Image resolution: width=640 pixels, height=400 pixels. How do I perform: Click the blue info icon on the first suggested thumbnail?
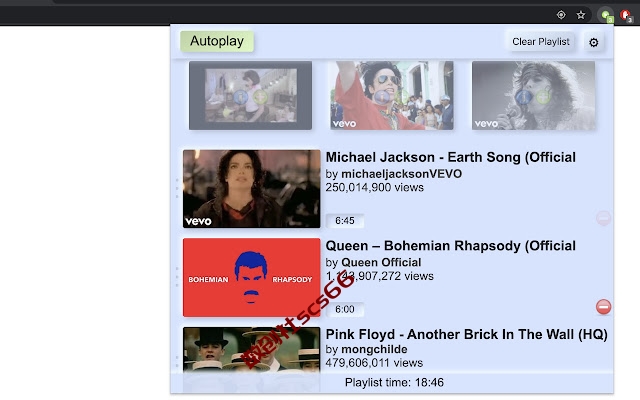pos(240,97)
